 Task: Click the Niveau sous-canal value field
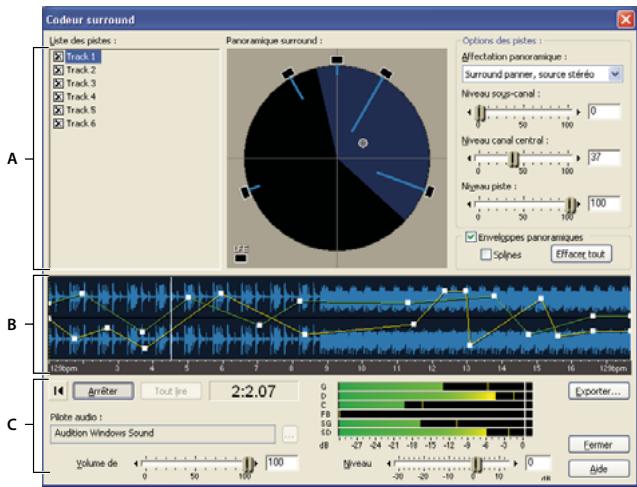tap(604, 111)
